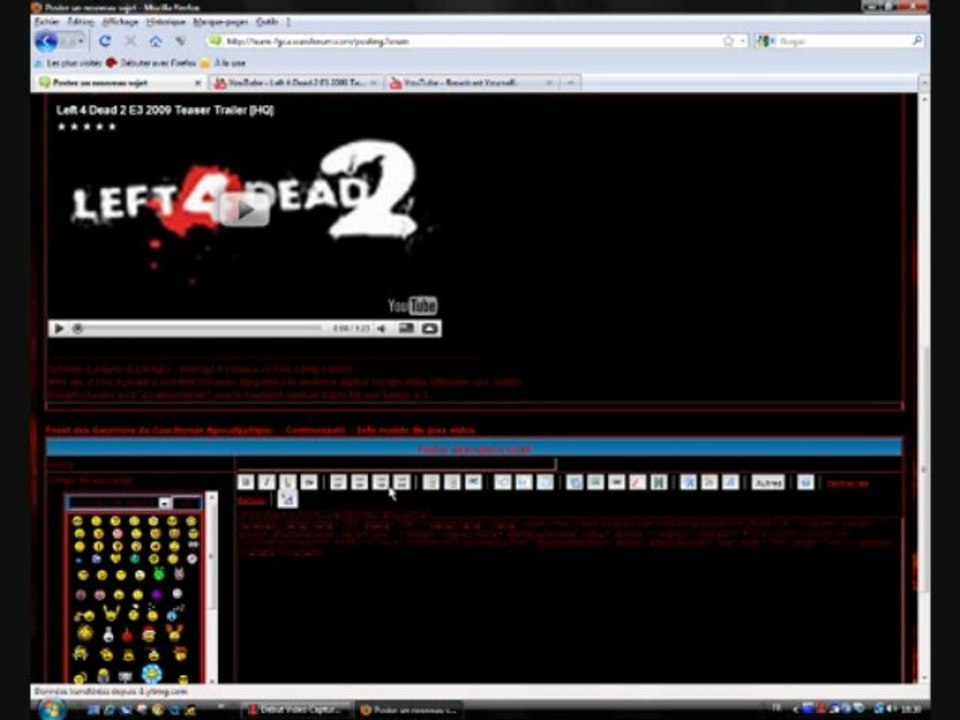This screenshot has width=960, height=720.
Task: Reload the current page
Action: [x=105, y=41]
